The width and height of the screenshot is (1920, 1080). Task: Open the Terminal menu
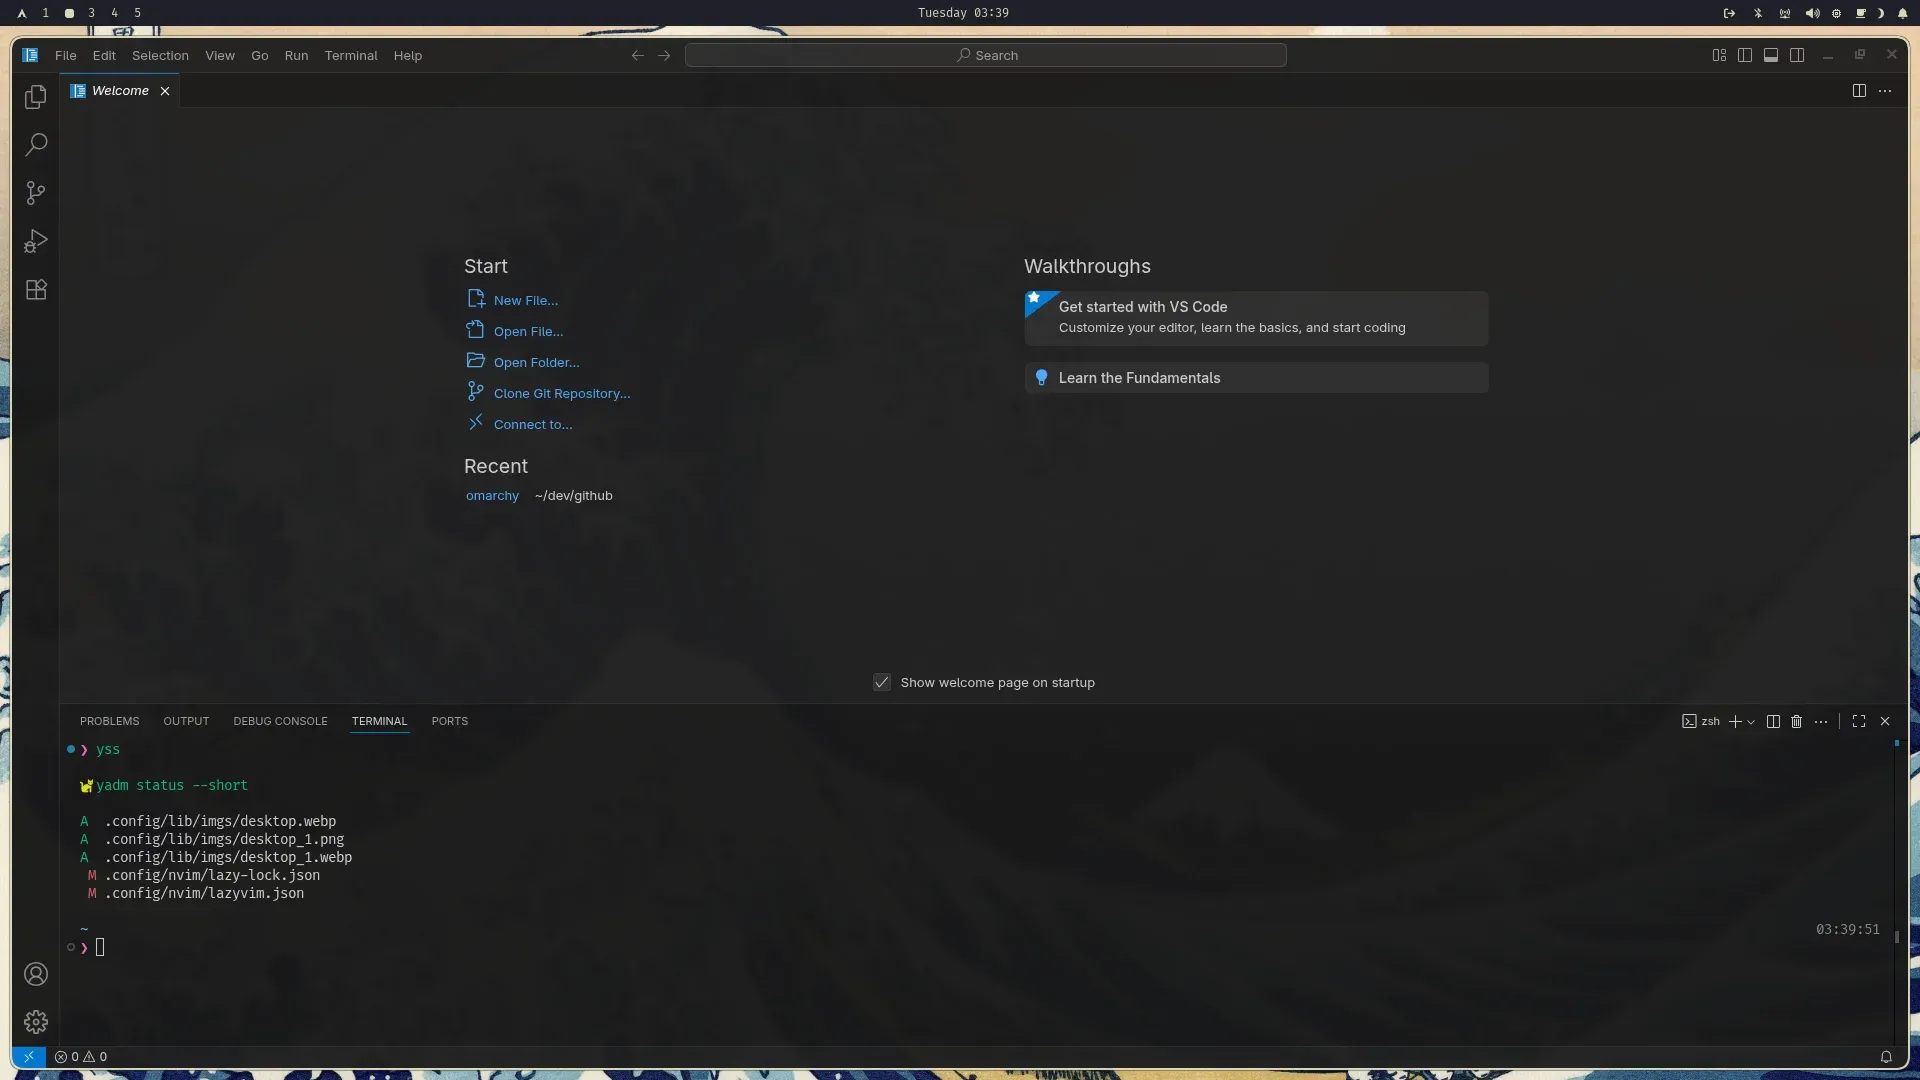(x=351, y=56)
